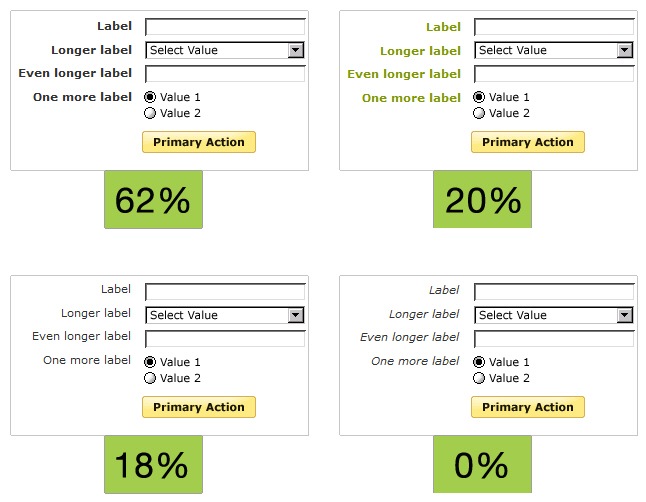Focus the green Even longer label field
This screenshot has width=646, height=502.
coord(554,74)
